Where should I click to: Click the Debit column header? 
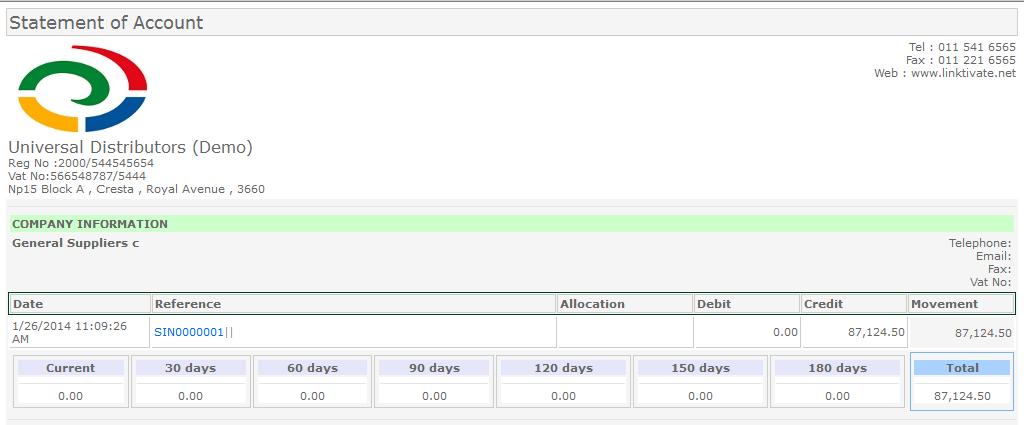(x=747, y=304)
